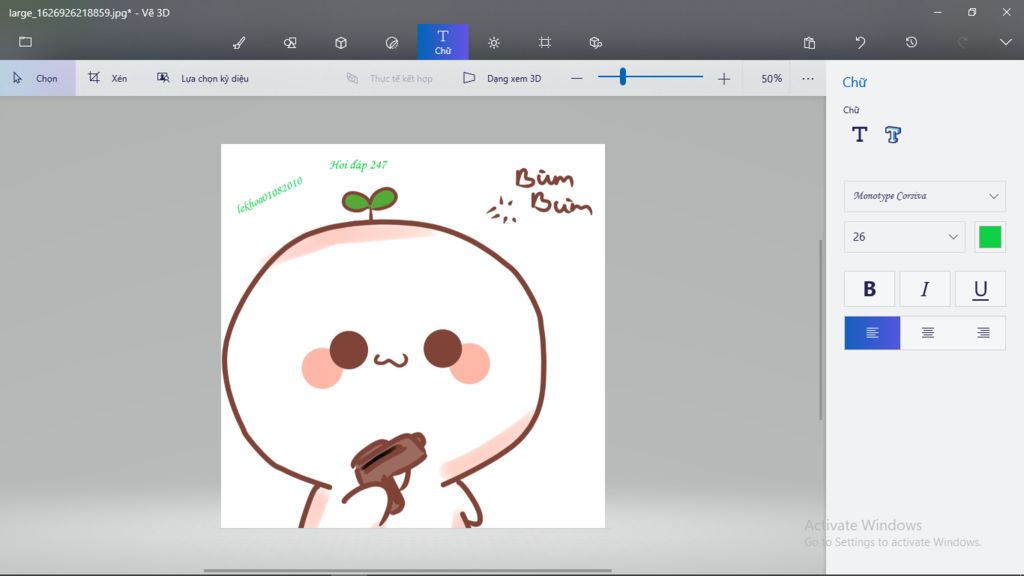Open the Monotype Corsiva font dropdown
1024x576 pixels.
(x=925, y=196)
